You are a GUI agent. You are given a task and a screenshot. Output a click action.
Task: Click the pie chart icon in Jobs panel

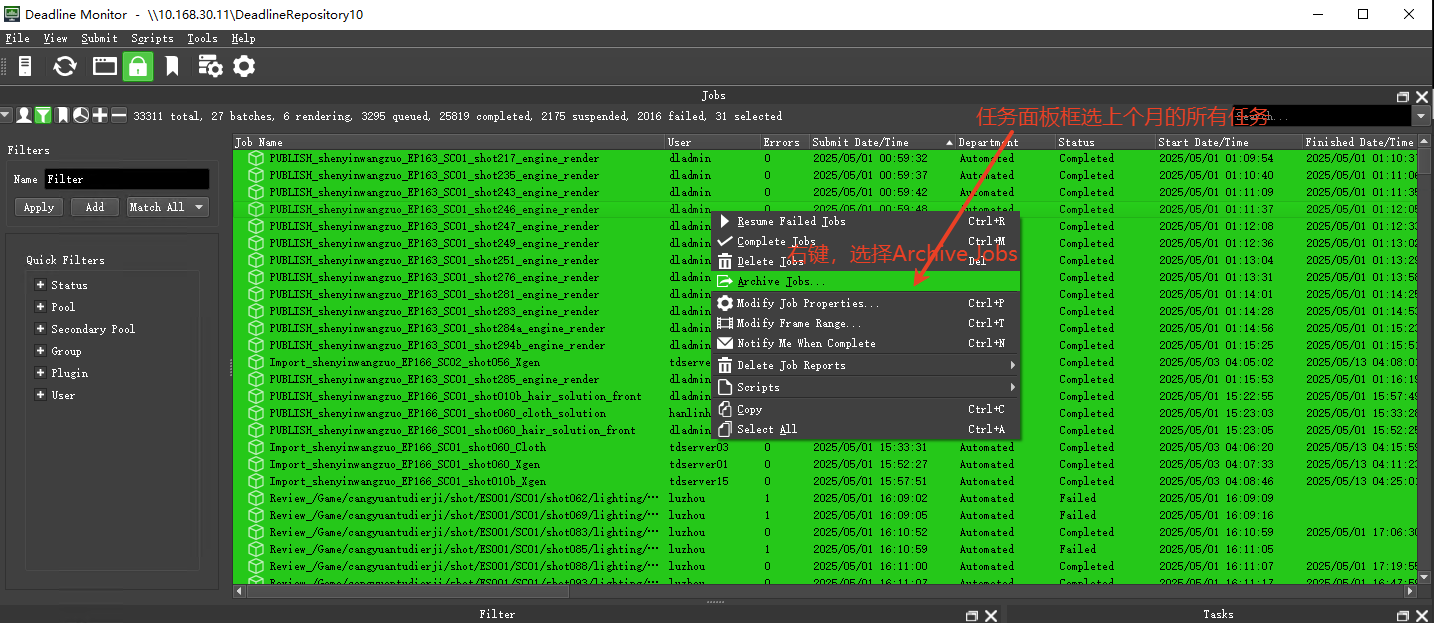click(81, 116)
